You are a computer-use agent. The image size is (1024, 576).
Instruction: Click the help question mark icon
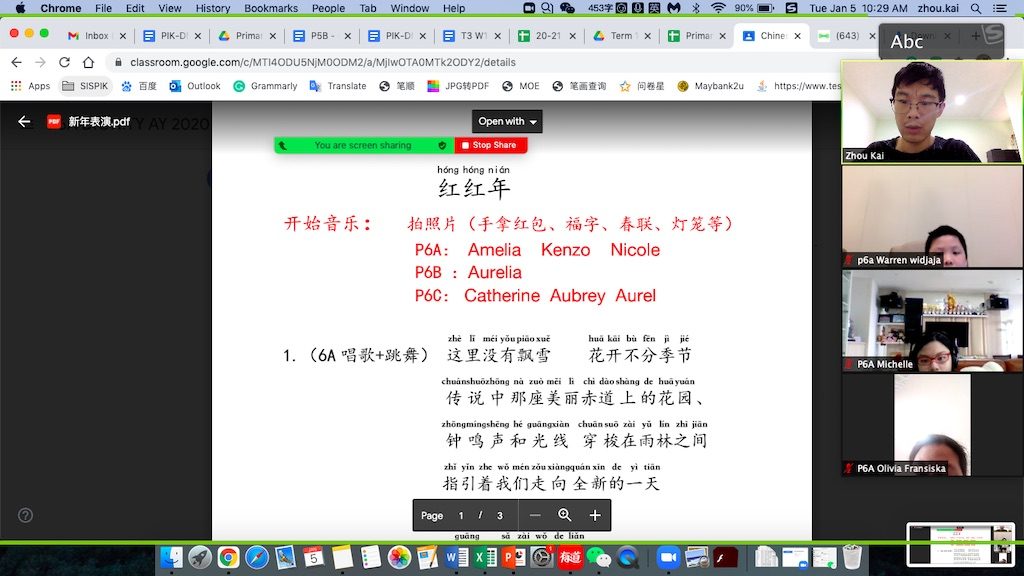(25, 515)
